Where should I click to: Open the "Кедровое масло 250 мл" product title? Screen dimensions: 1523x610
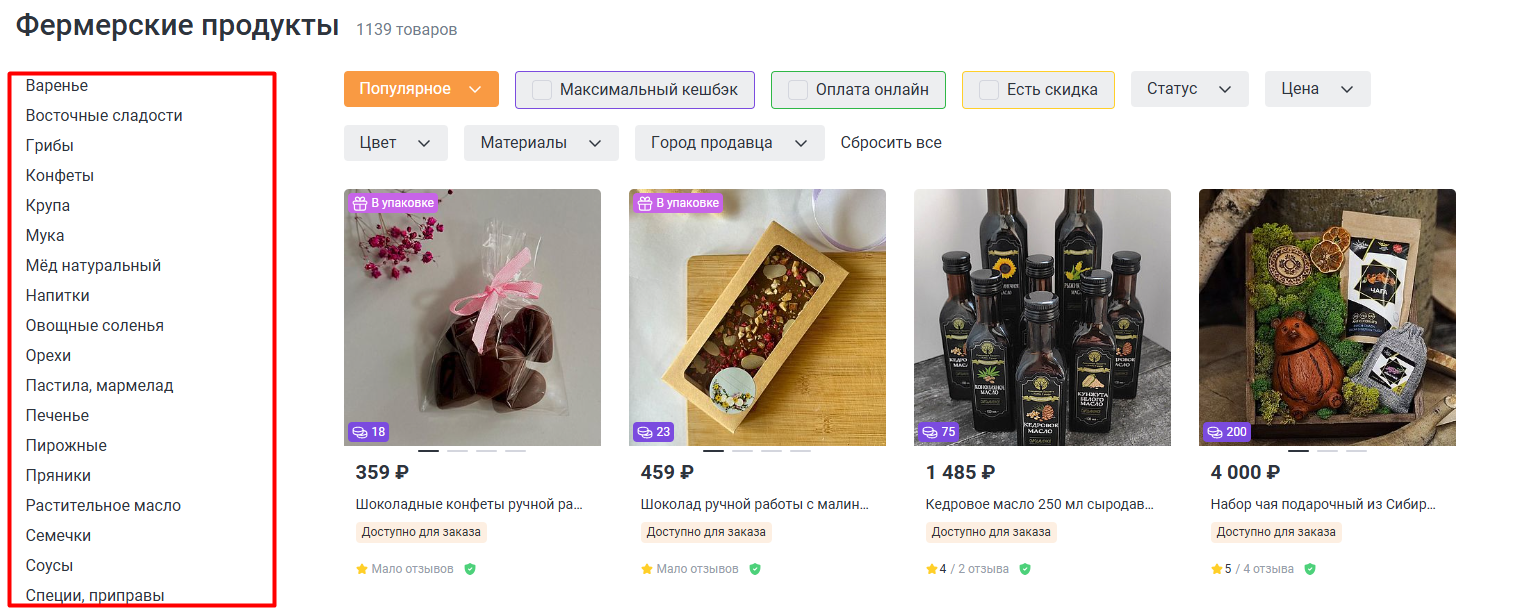coord(1040,505)
